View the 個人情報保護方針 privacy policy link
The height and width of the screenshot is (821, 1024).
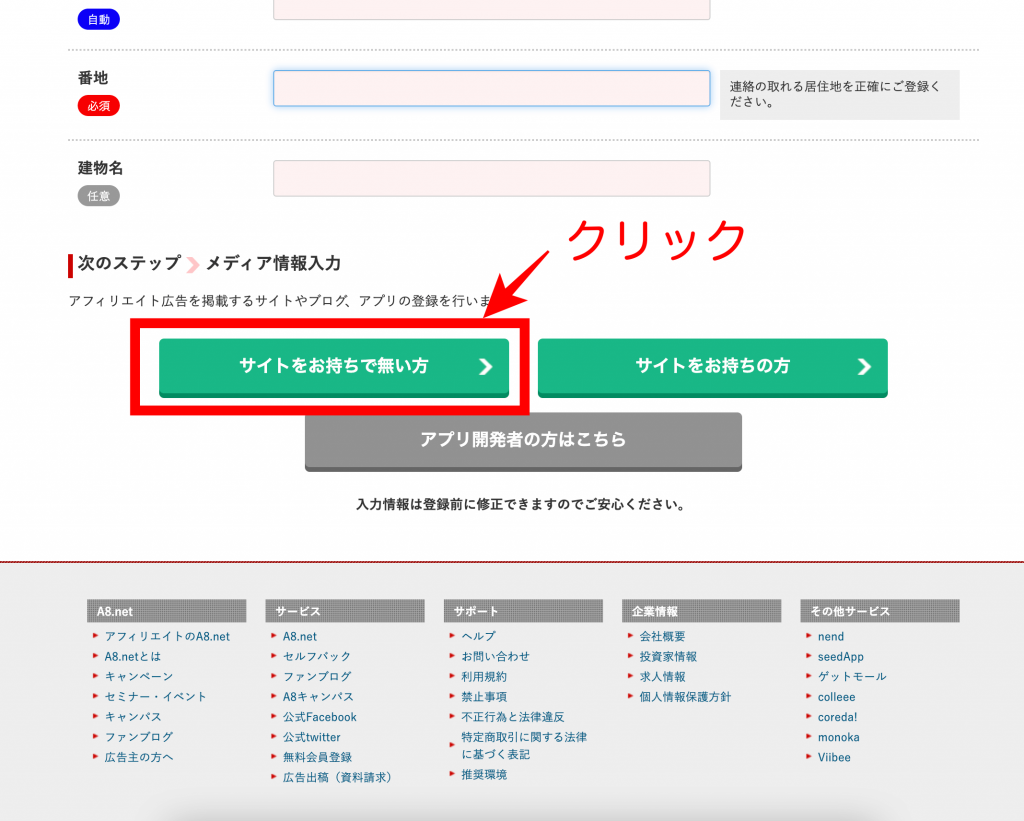tap(685, 696)
